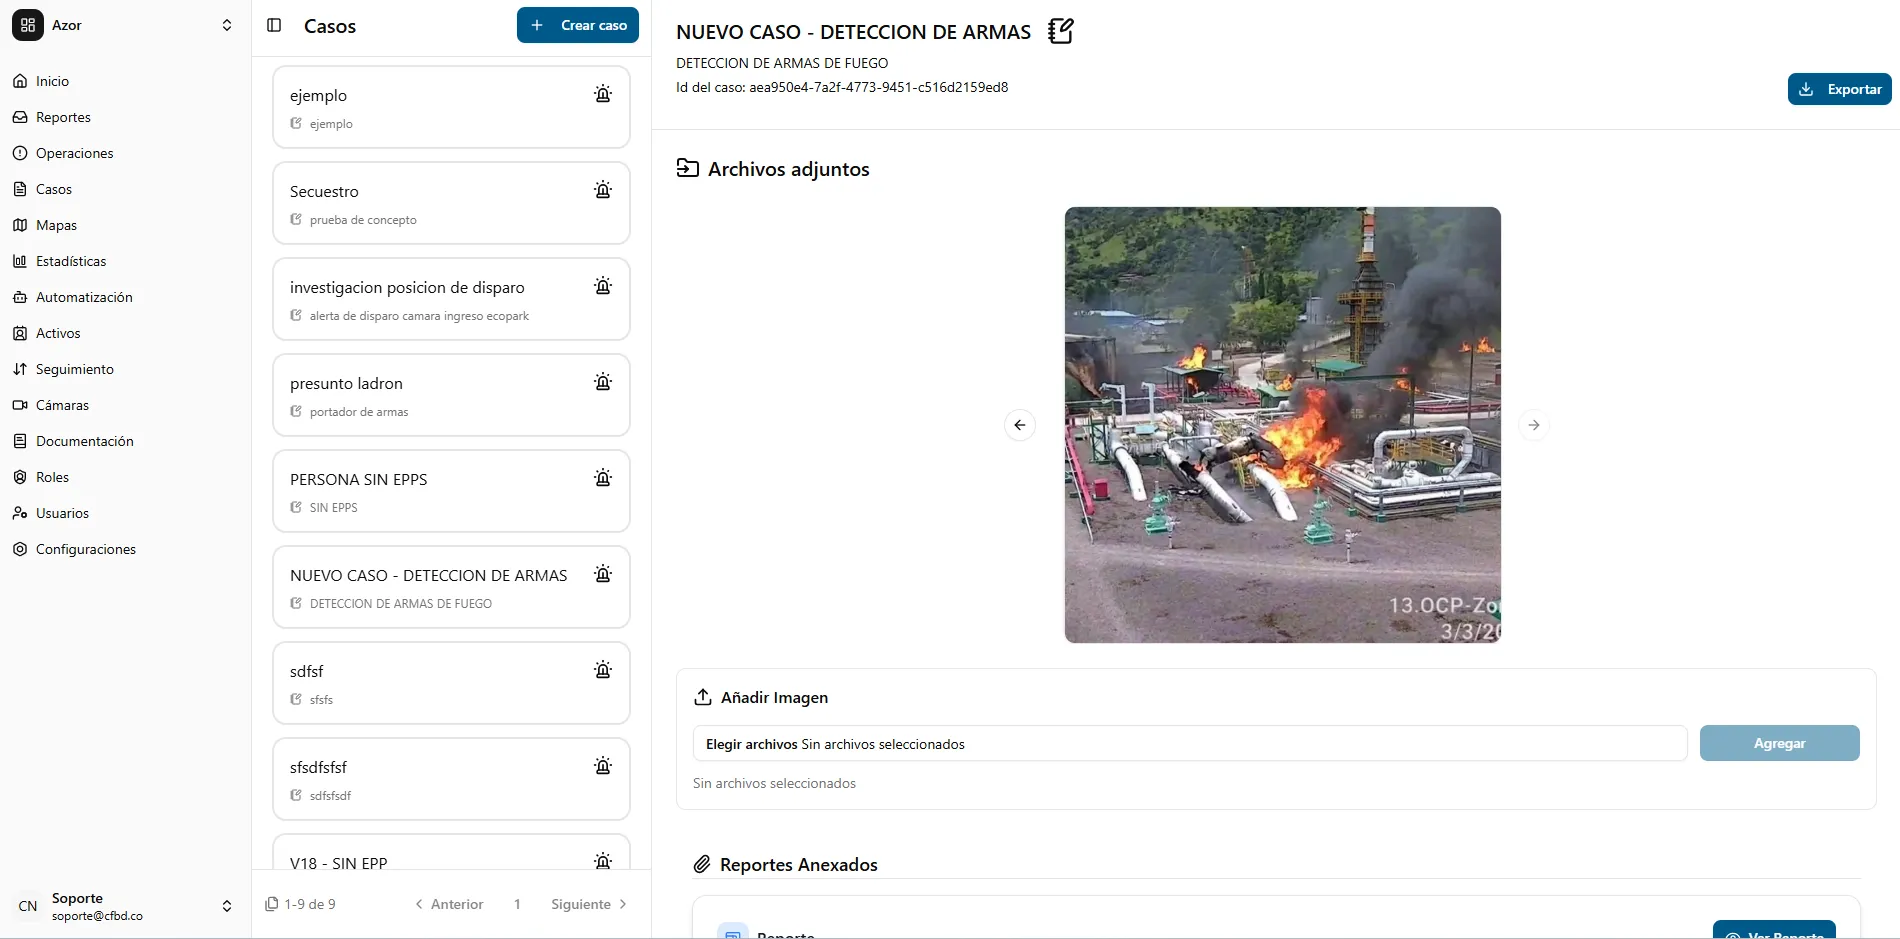This screenshot has width=1900, height=939.
Task: Click alarm icon on ejemplo case
Action: click(x=603, y=94)
